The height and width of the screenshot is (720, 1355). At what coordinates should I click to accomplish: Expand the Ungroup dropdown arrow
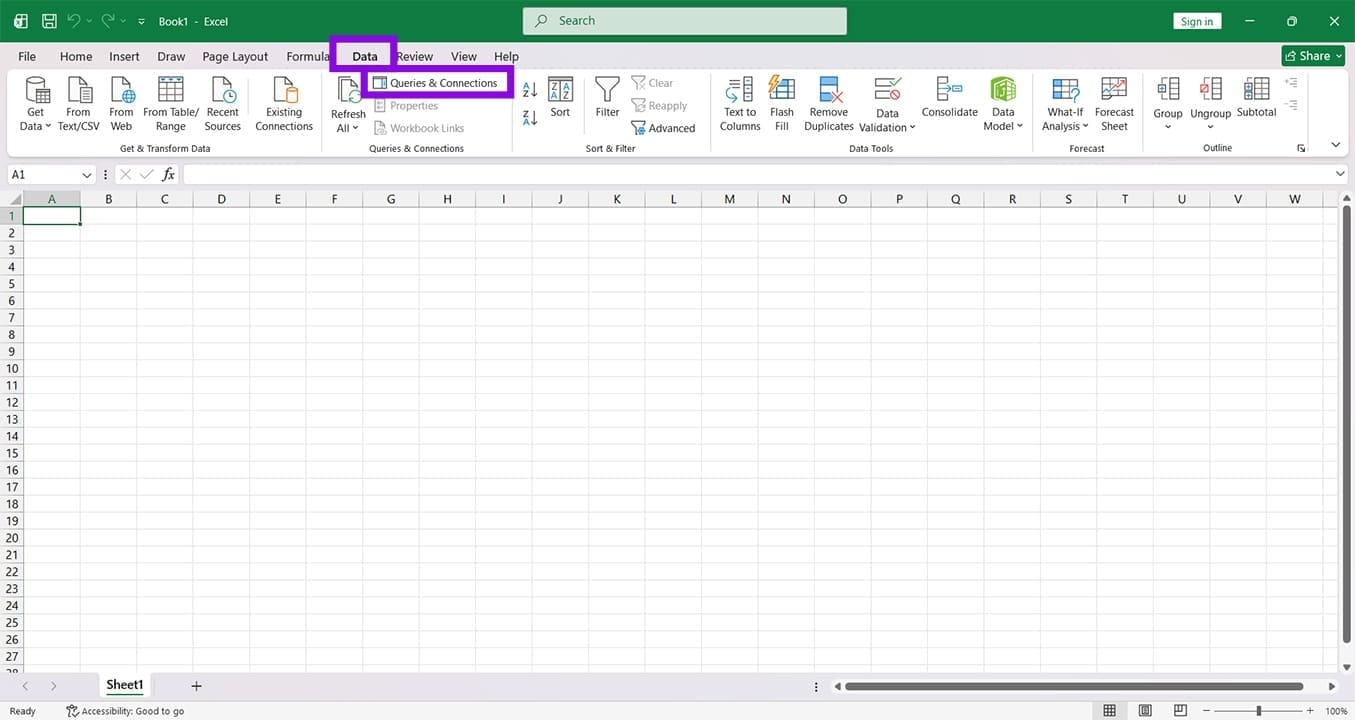[1210, 127]
